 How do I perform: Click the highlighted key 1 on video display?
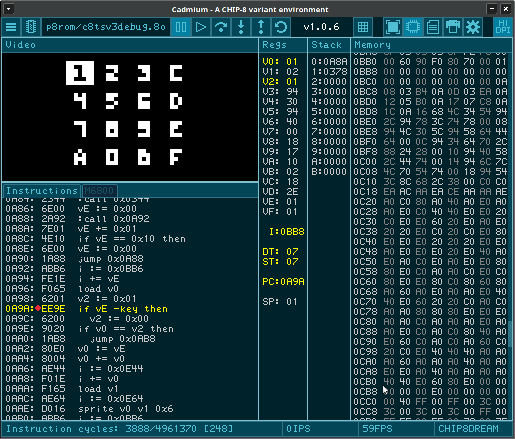tap(80, 73)
